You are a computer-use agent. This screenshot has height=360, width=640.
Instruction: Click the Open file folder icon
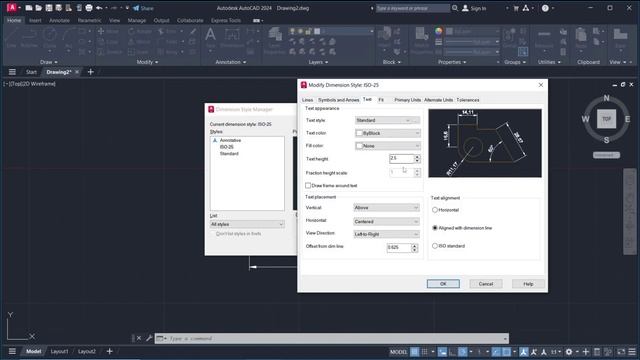(x=39, y=8)
